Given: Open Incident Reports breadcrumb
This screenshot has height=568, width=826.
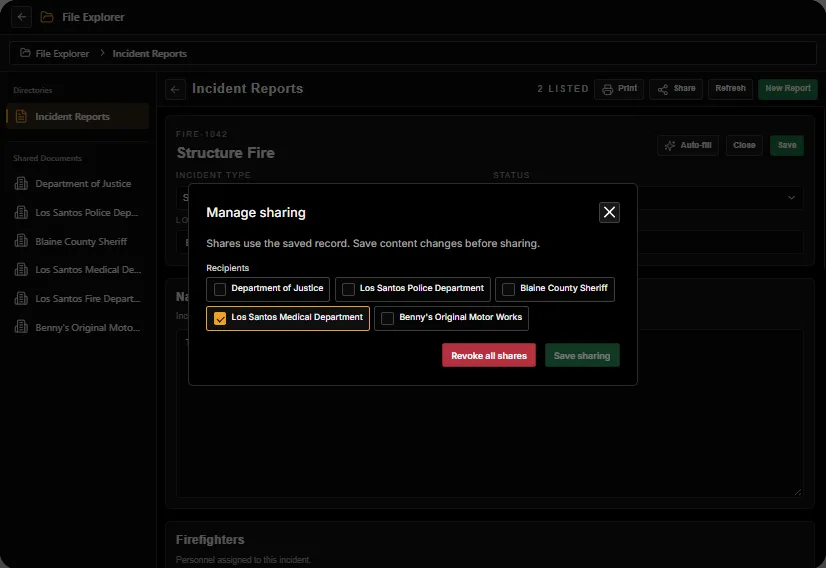Looking at the screenshot, I should coord(150,53).
